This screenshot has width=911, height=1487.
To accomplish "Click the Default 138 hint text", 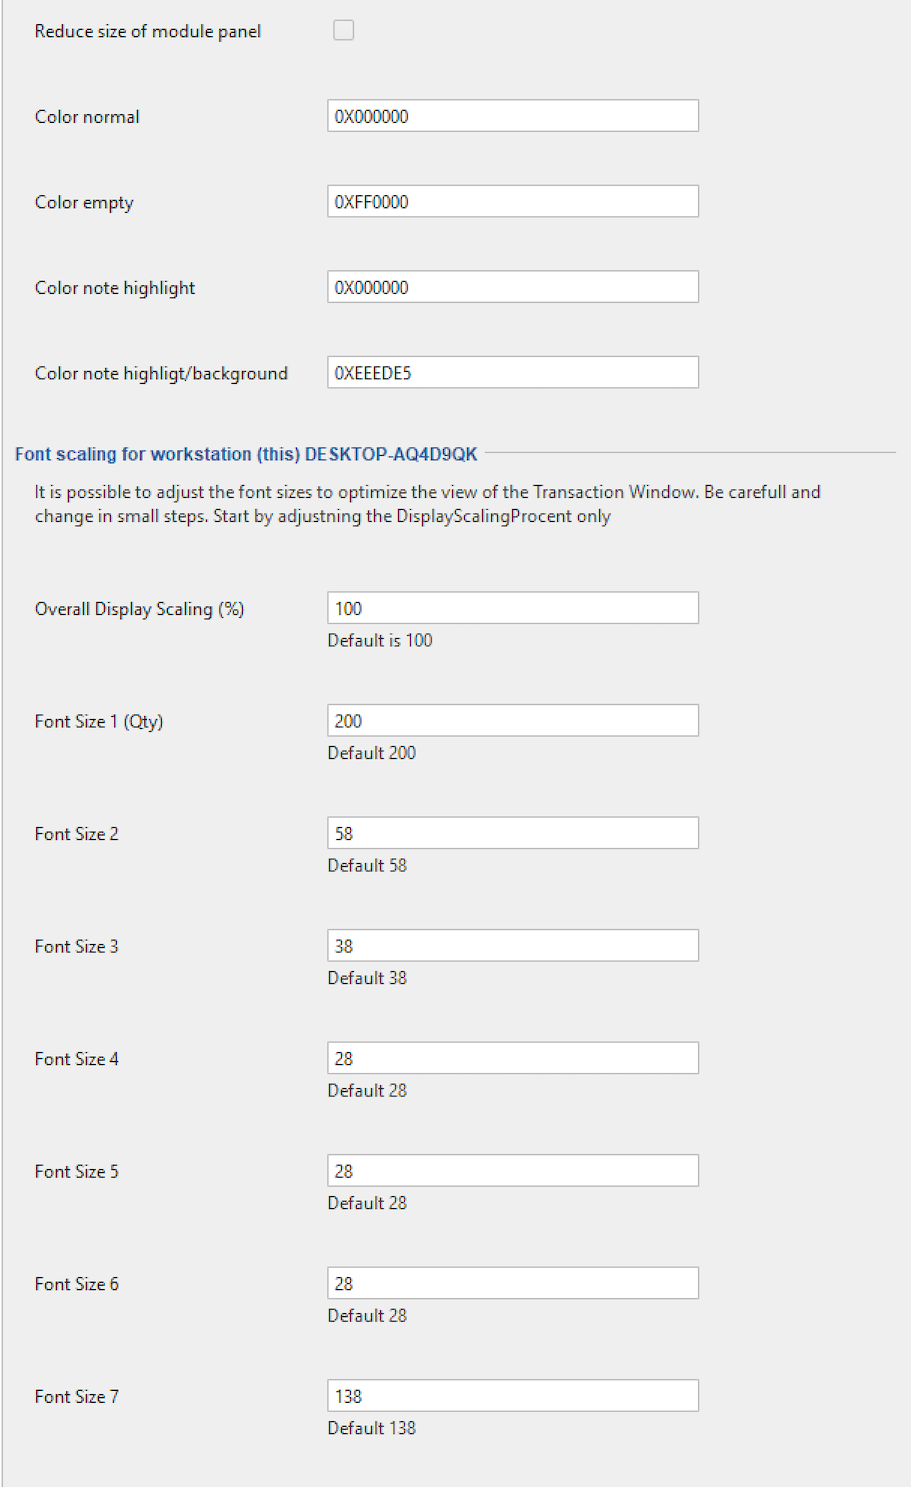I will (372, 1428).
